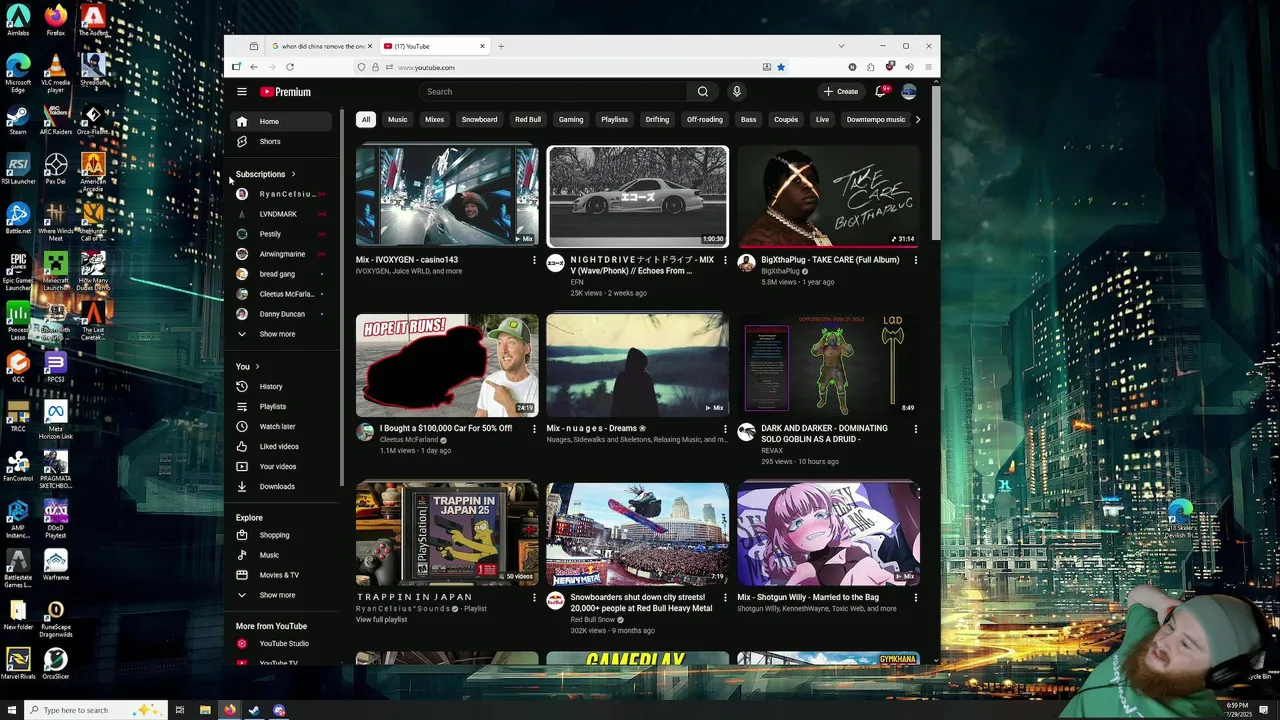Open options for BigXthaPlug TAKE CARE video
The height and width of the screenshot is (720, 1280).
click(915, 260)
